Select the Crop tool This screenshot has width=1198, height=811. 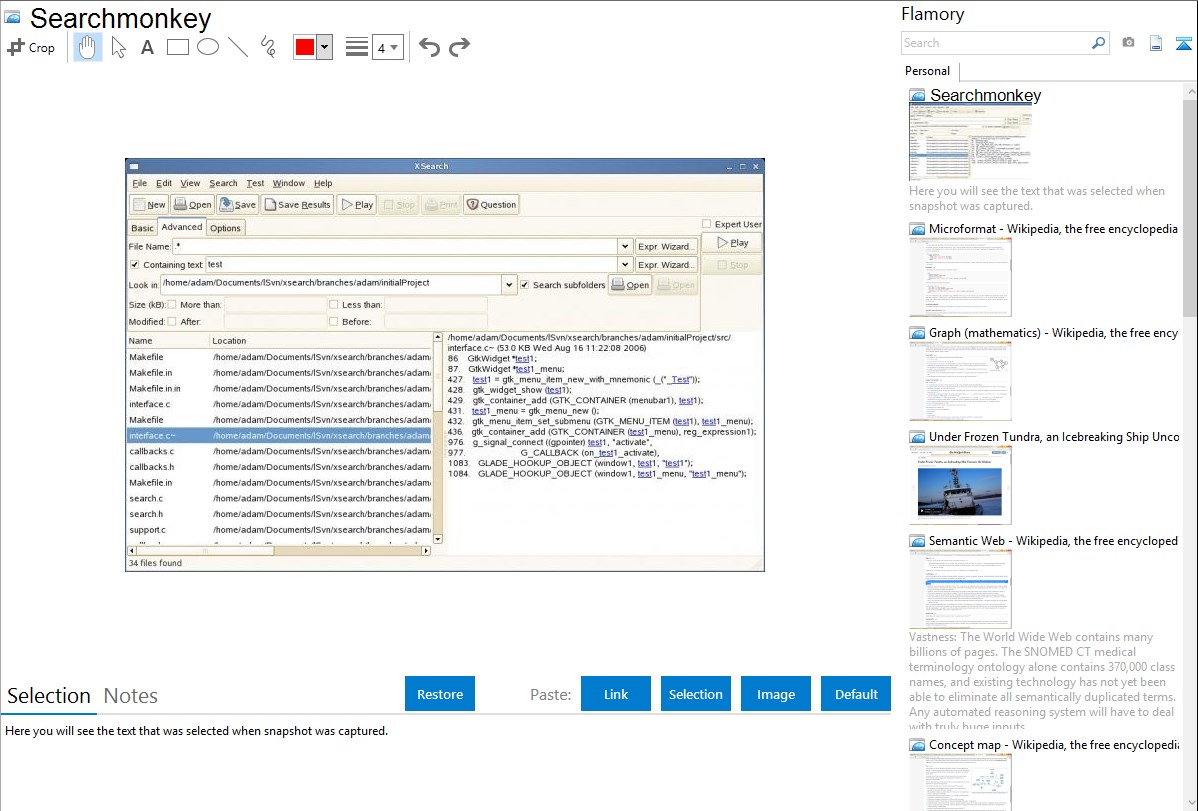[x=31, y=47]
